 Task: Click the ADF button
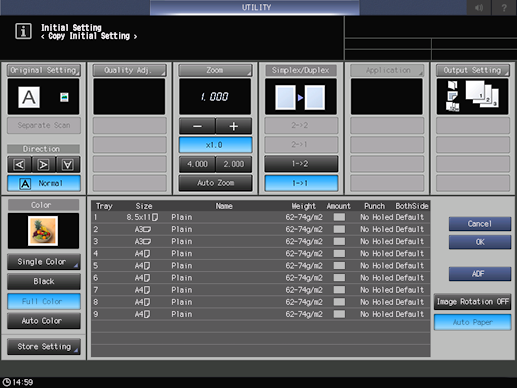coord(480,274)
